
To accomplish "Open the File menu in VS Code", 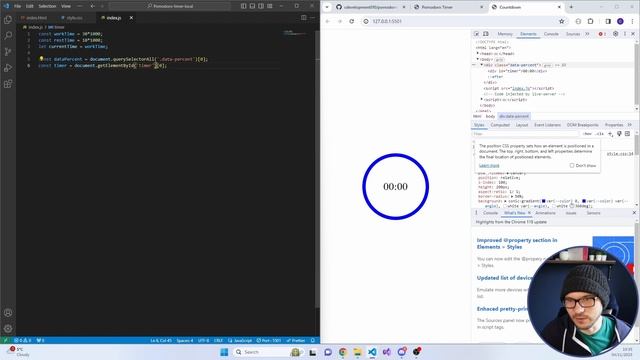I will coord(18,6).
